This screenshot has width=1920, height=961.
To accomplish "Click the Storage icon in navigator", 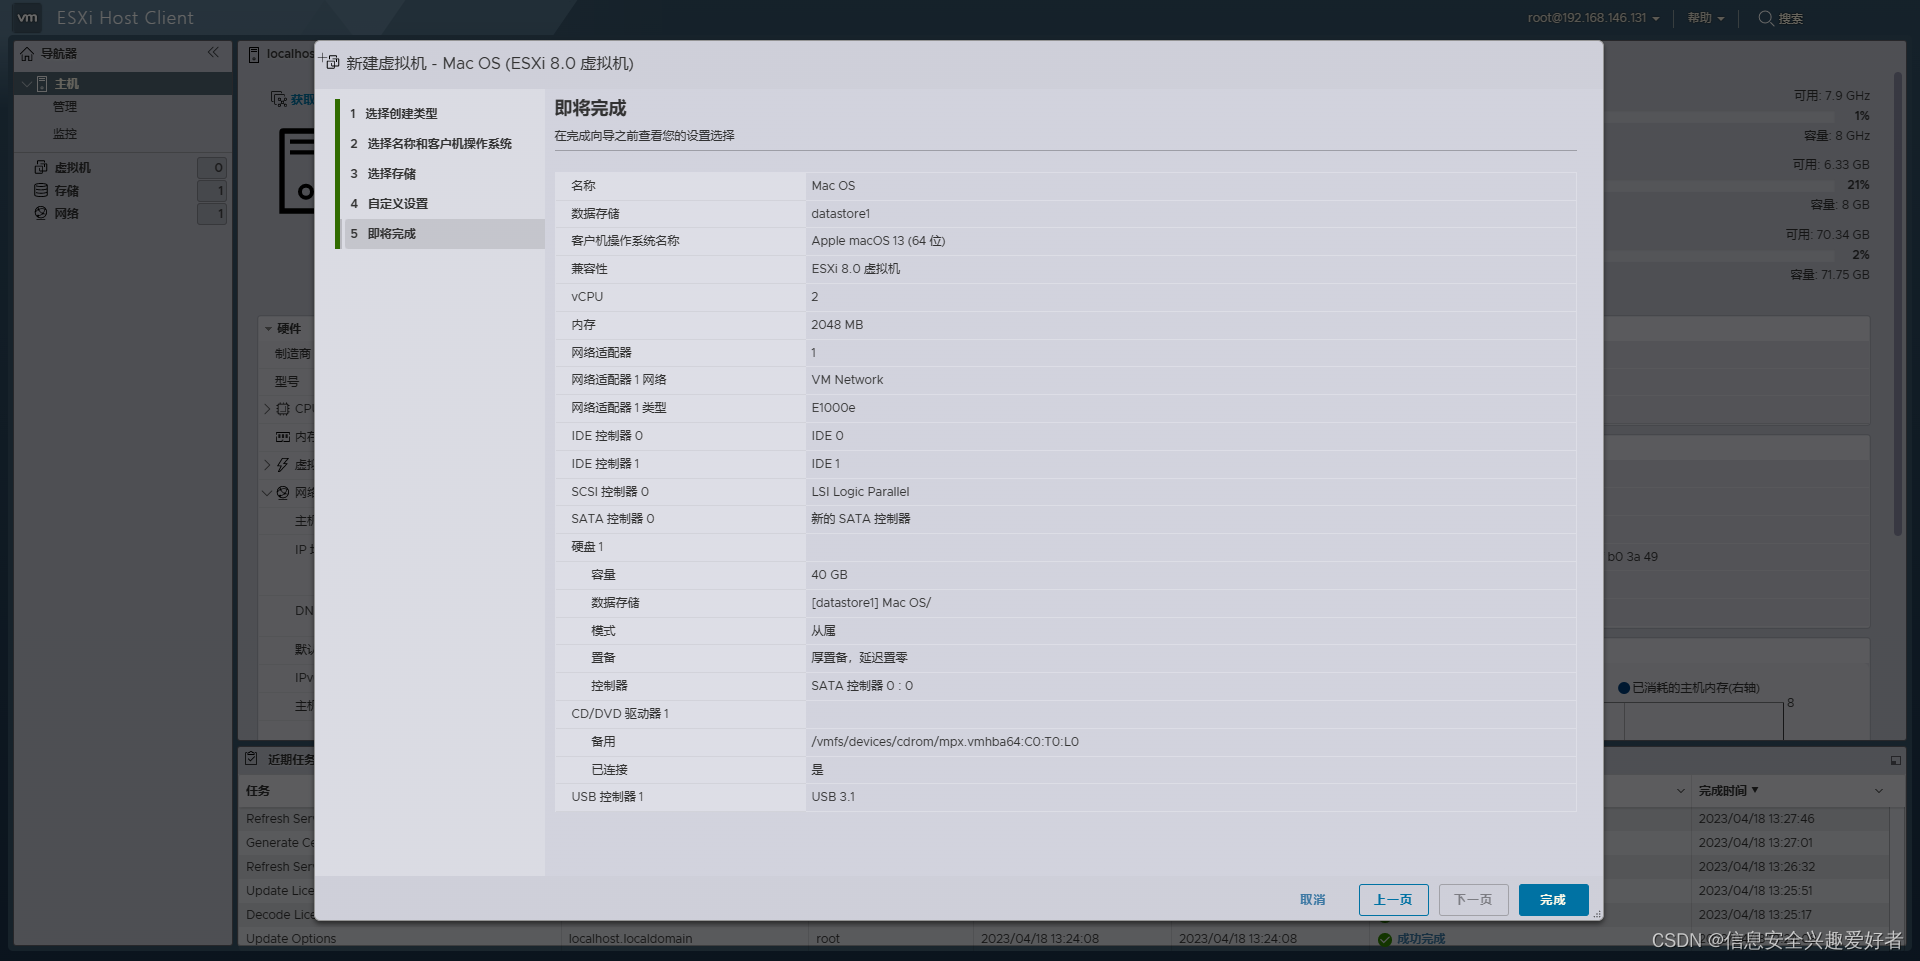I will pos(41,190).
